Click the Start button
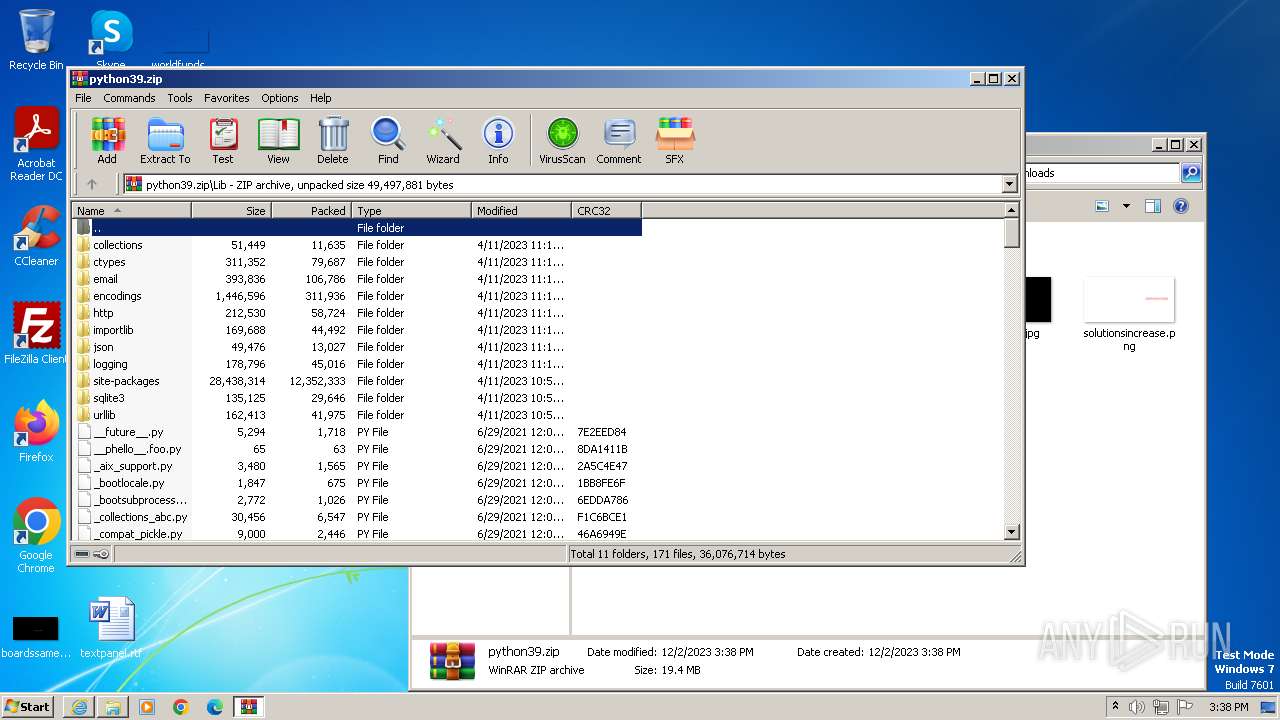The height and width of the screenshot is (720, 1280). [x=28, y=706]
